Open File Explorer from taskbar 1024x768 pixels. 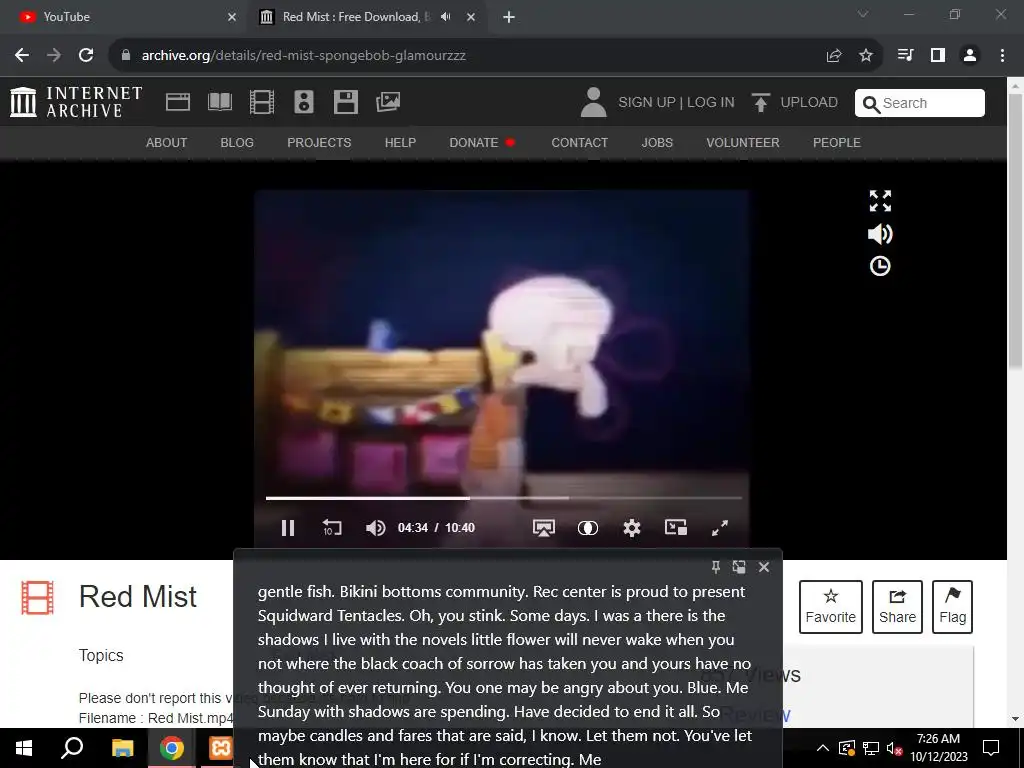coord(122,748)
